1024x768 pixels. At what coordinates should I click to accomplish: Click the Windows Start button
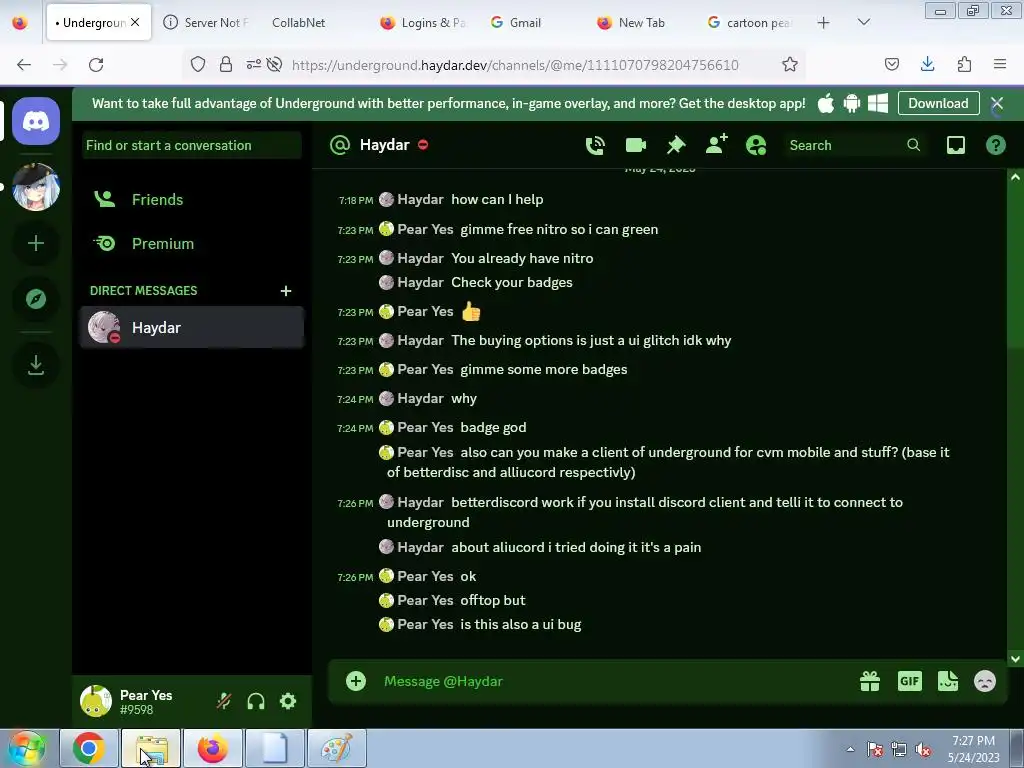tap(27, 748)
